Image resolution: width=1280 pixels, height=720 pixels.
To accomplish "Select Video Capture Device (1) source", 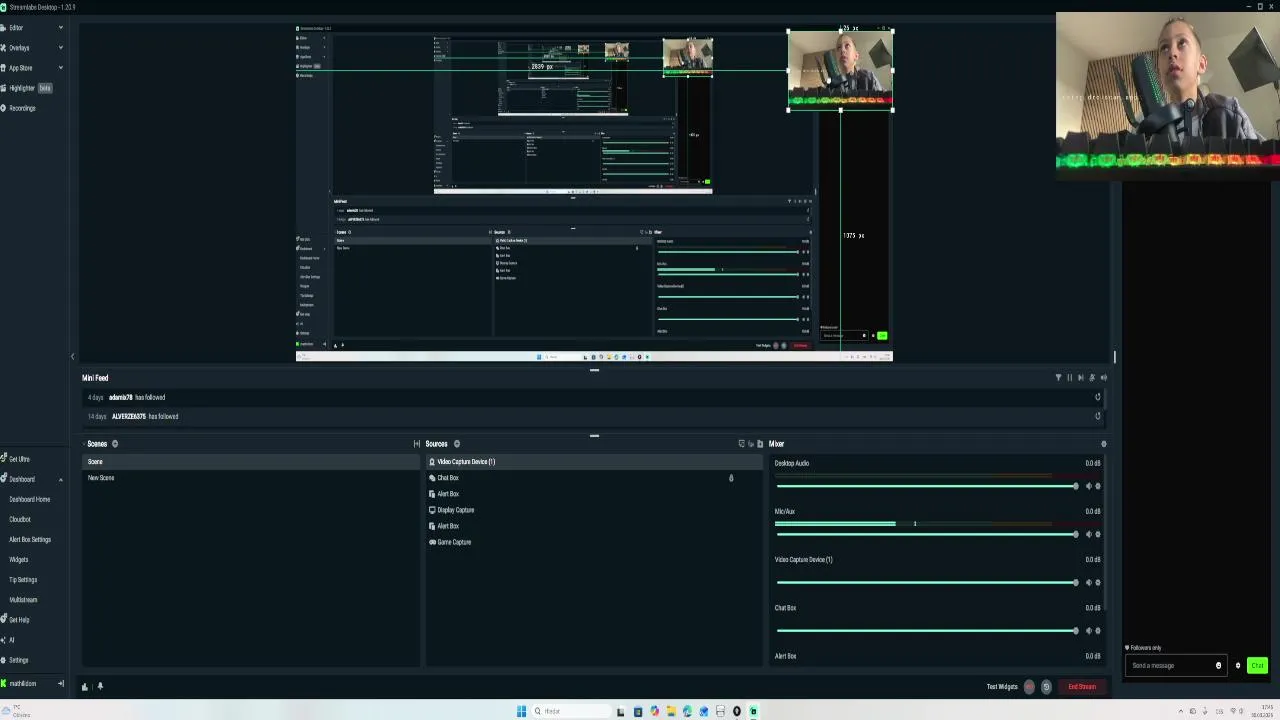I will pos(594,462).
